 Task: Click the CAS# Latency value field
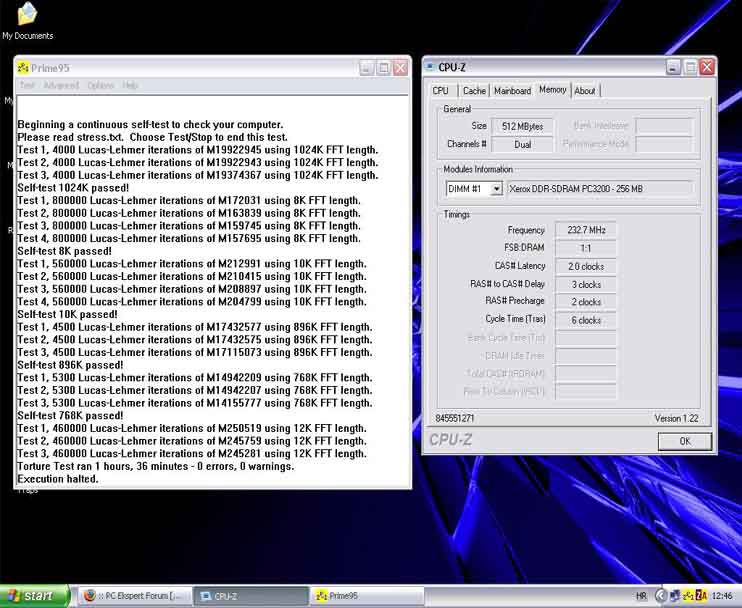[x=585, y=267]
